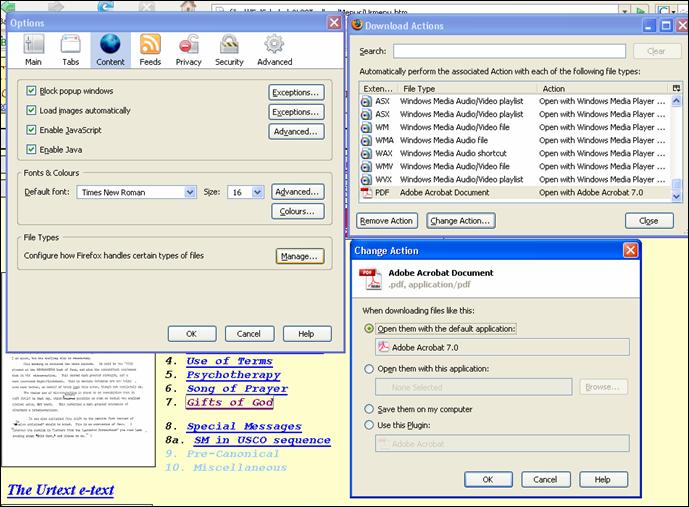The image size is (689, 507).
Task: Click the Manage... file types button
Action: [x=300, y=256]
